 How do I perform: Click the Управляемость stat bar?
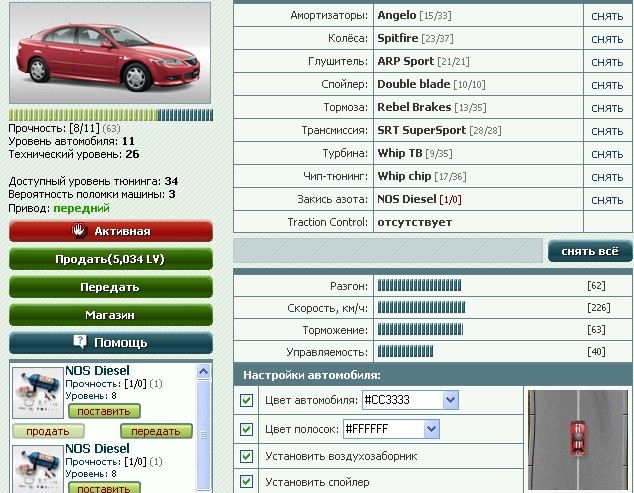pos(405,351)
